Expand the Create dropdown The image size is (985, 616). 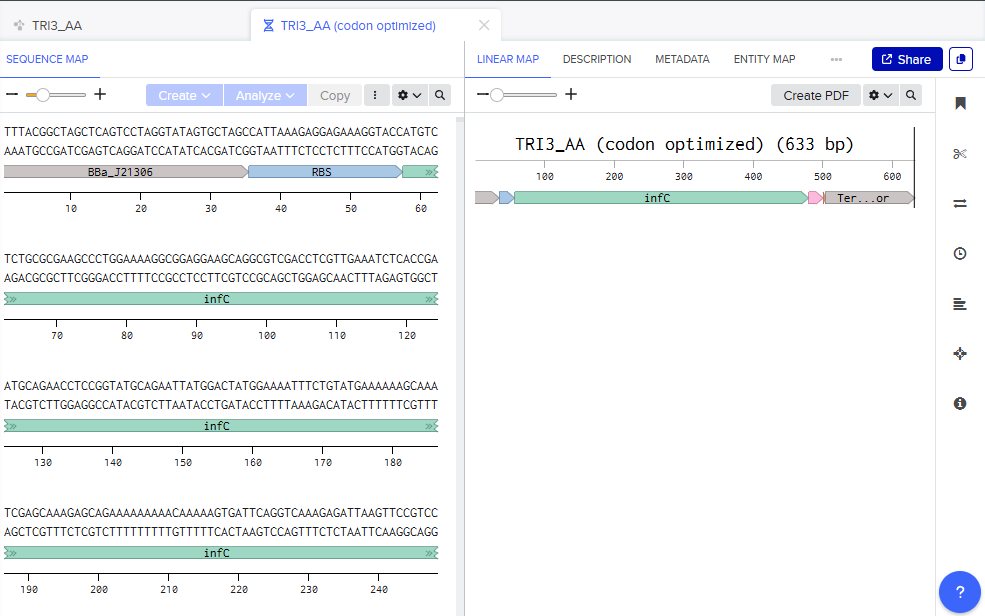(184, 95)
